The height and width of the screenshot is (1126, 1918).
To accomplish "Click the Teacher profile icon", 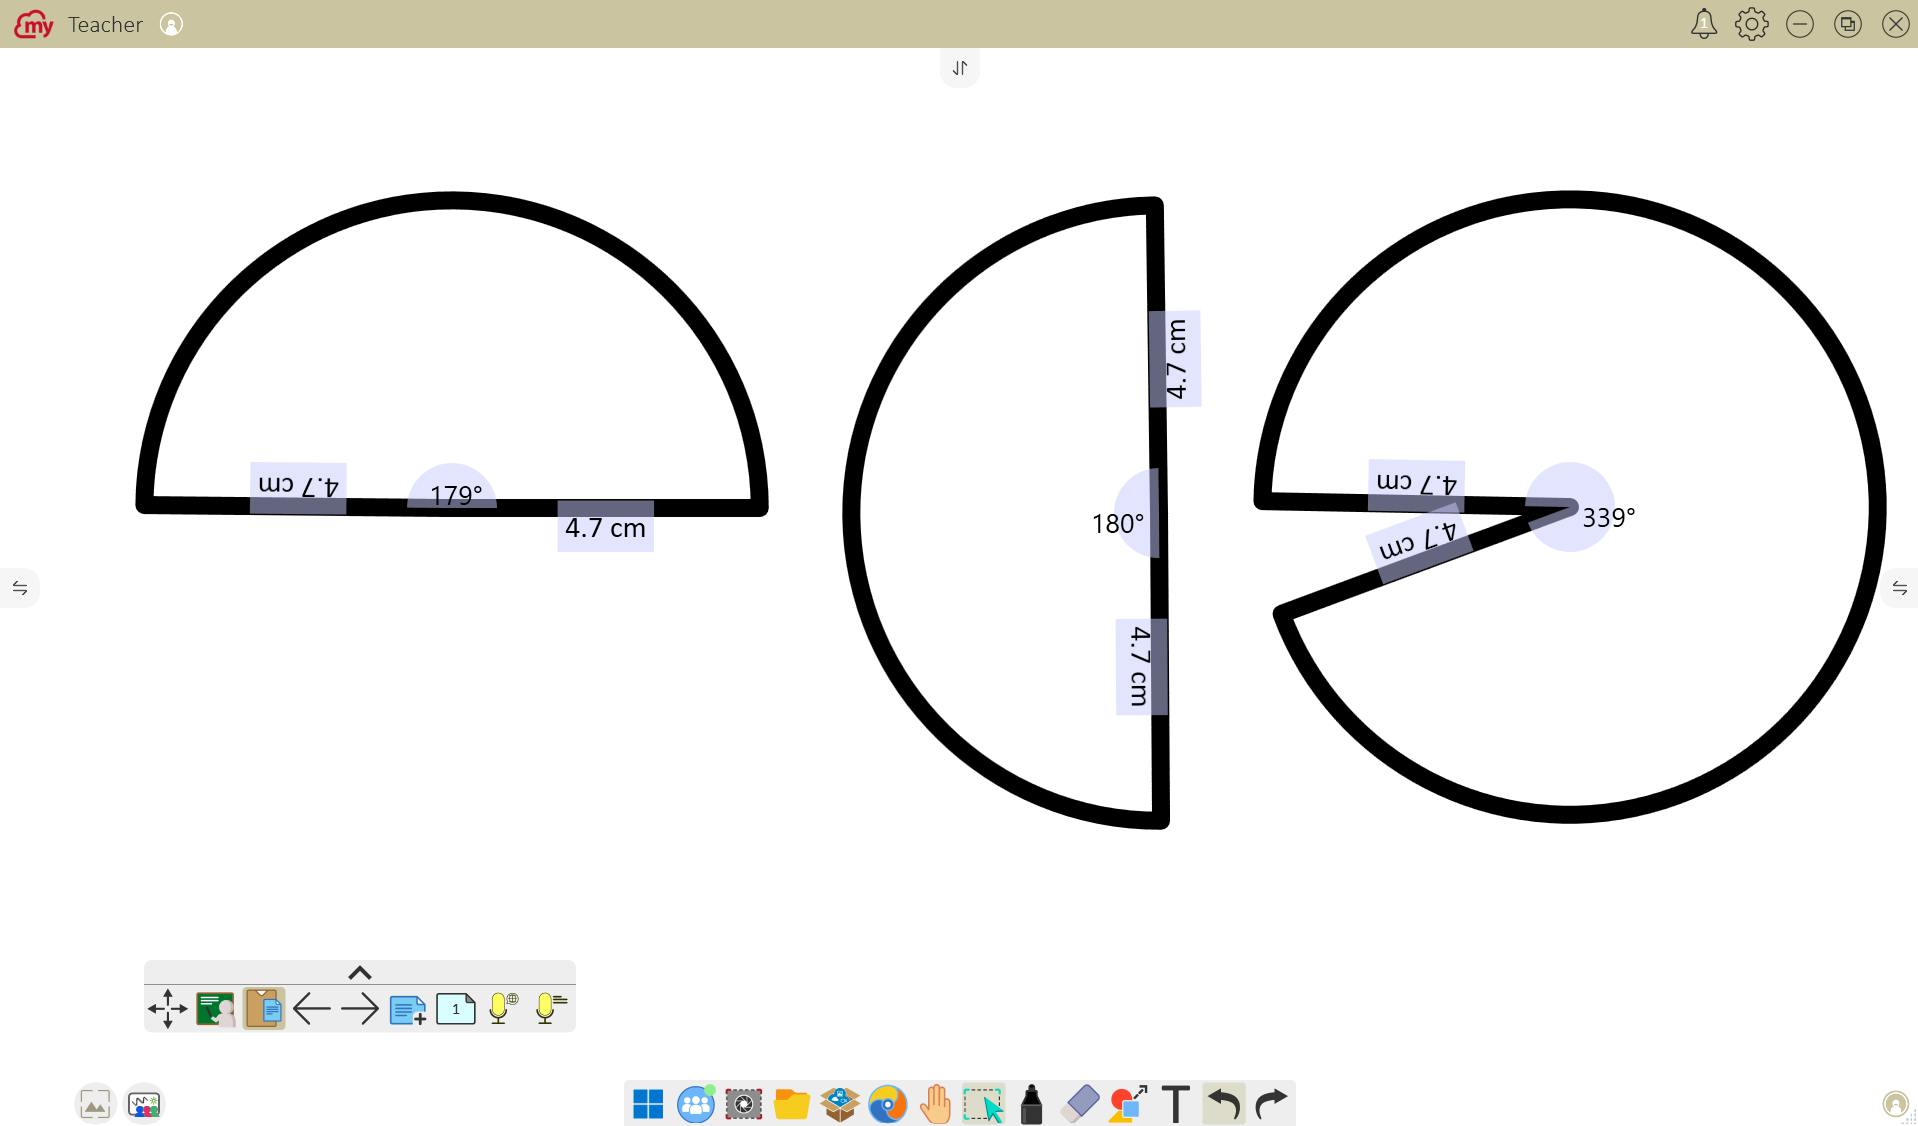I will tap(172, 24).
